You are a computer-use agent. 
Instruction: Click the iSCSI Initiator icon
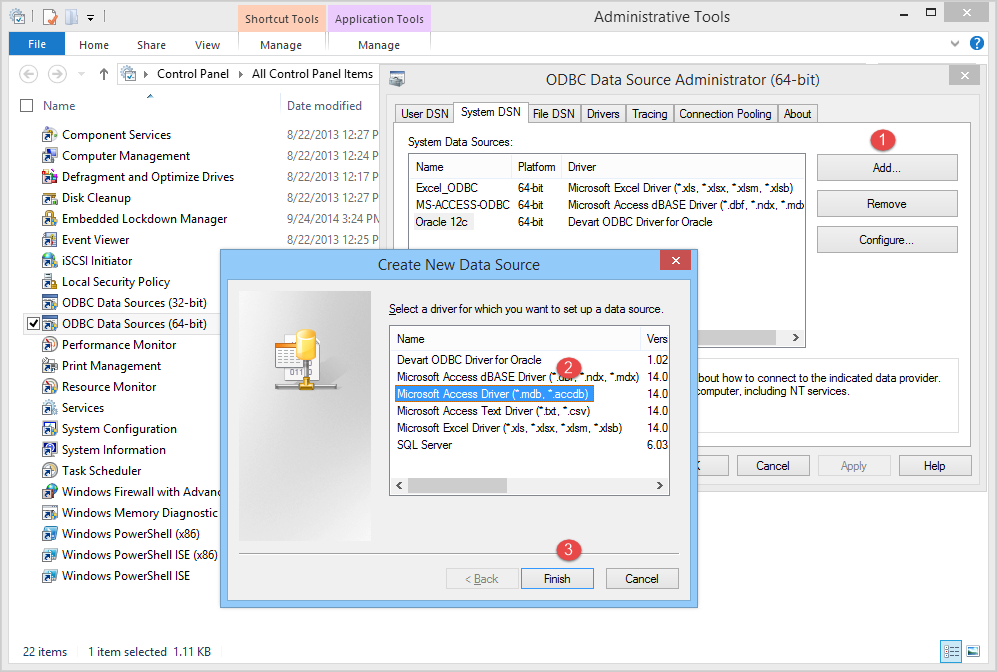[50, 261]
